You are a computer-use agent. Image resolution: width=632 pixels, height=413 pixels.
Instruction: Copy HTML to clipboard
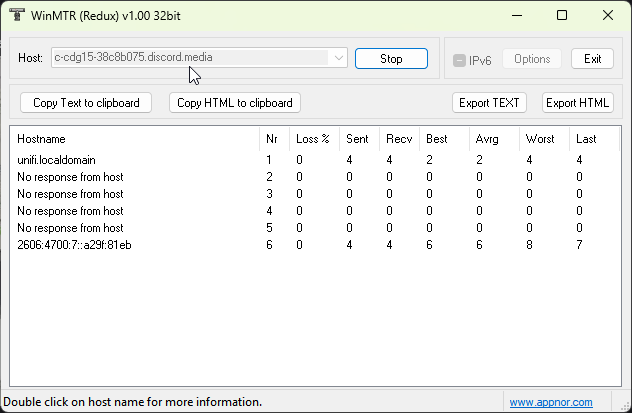click(x=235, y=103)
